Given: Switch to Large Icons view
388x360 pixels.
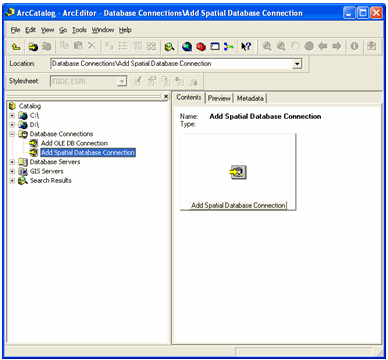Looking at the screenshot, I should pos(109,46).
